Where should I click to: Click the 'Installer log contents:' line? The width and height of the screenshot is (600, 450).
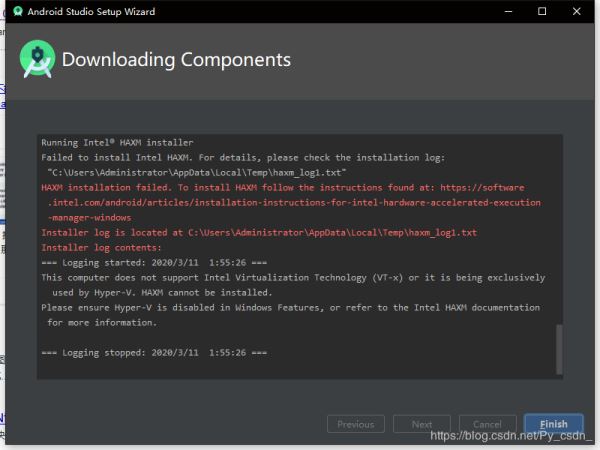click(x=101, y=248)
